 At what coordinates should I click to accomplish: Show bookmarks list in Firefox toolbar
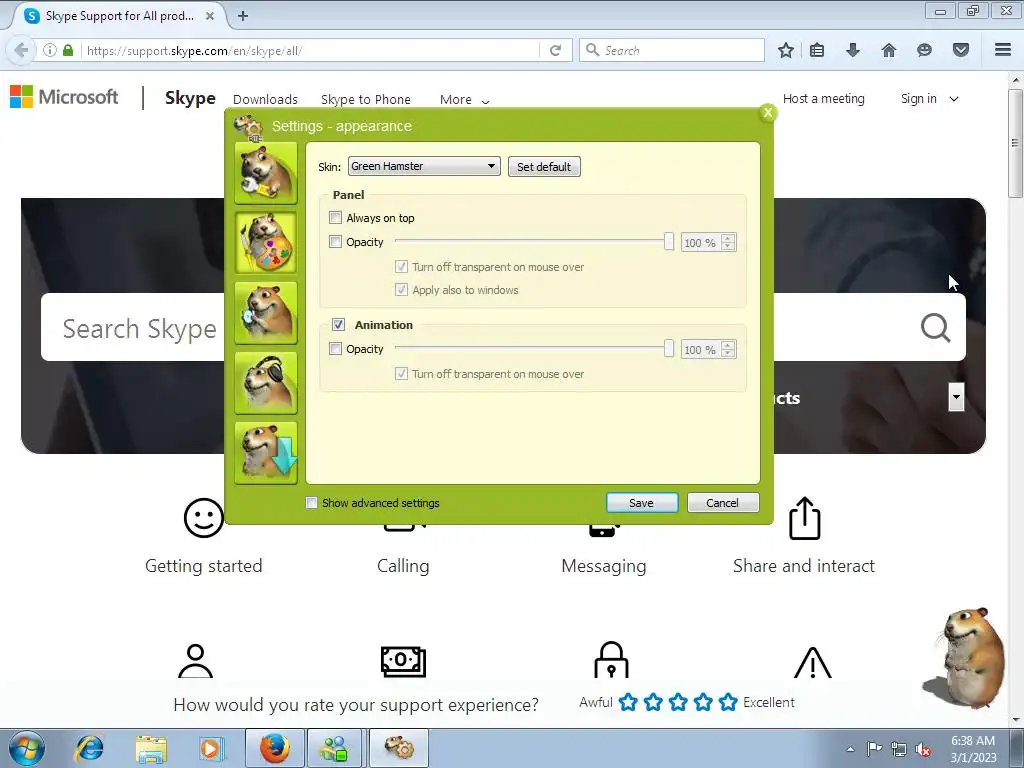(817, 50)
